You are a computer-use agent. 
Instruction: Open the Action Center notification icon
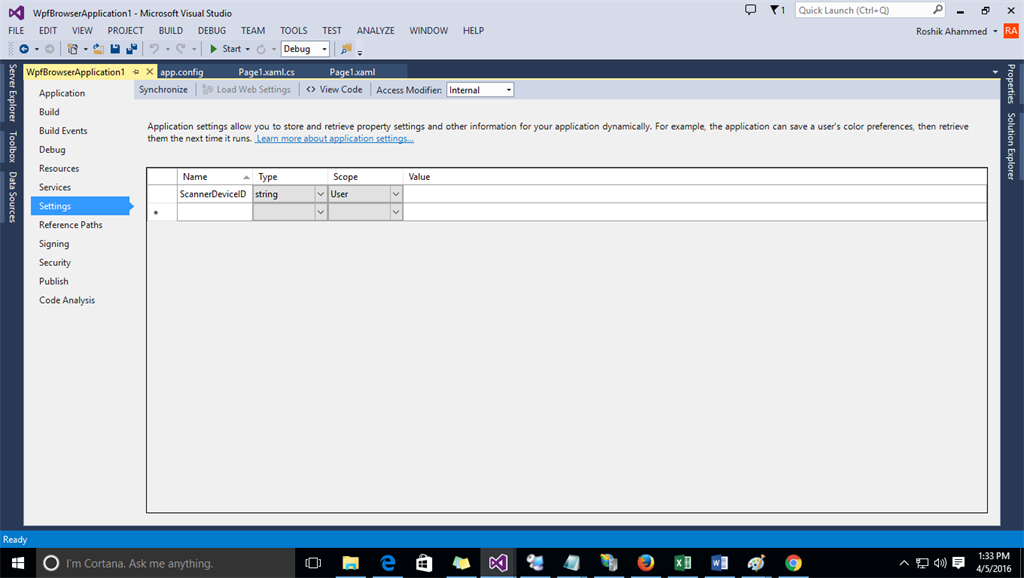(x=959, y=563)
